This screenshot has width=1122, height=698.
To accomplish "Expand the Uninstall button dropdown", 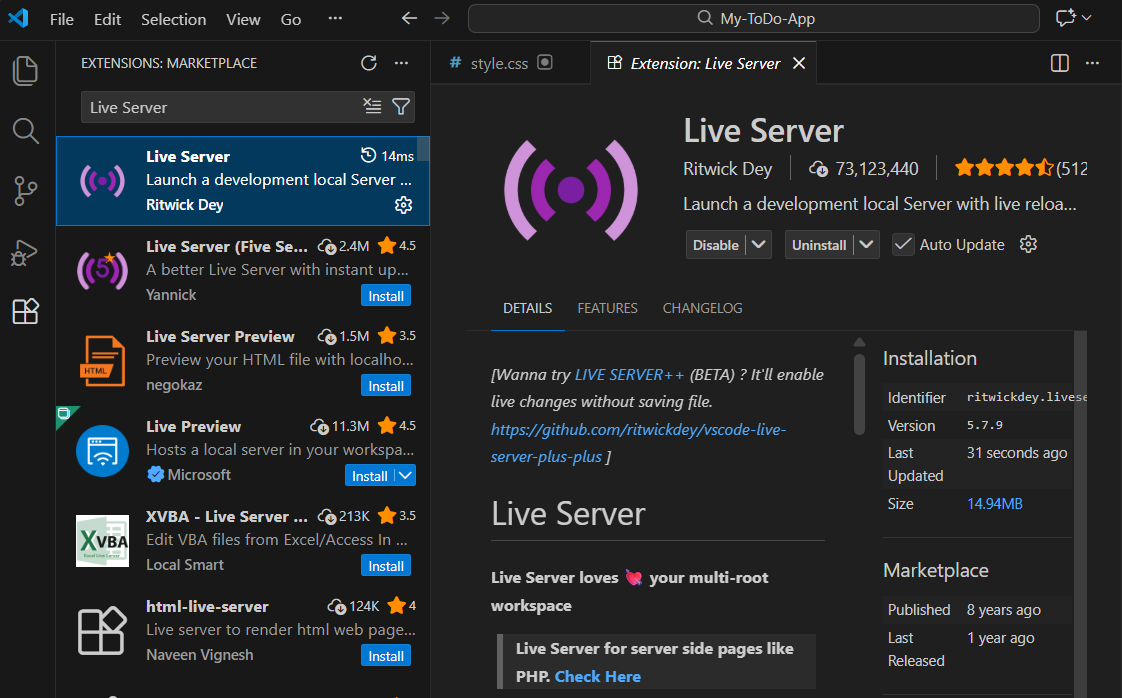I will pyautogui.click(x=866, y=243).
